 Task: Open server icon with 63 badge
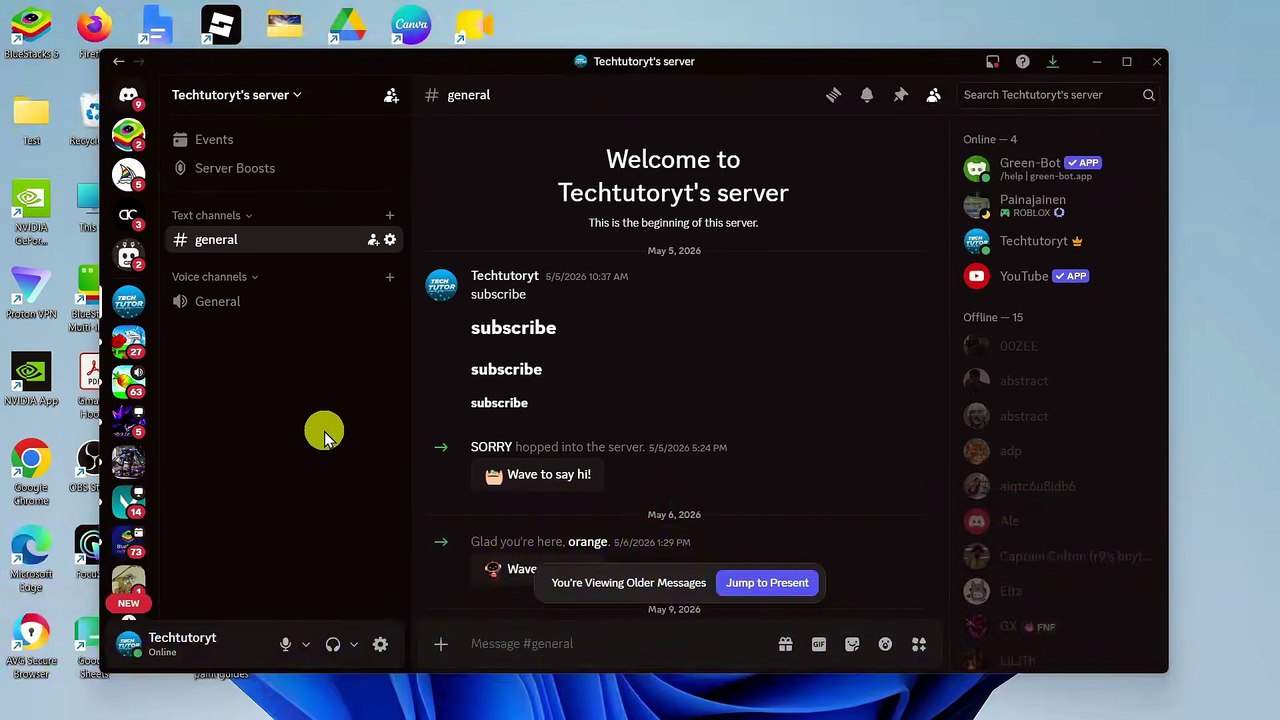[128, 381]
